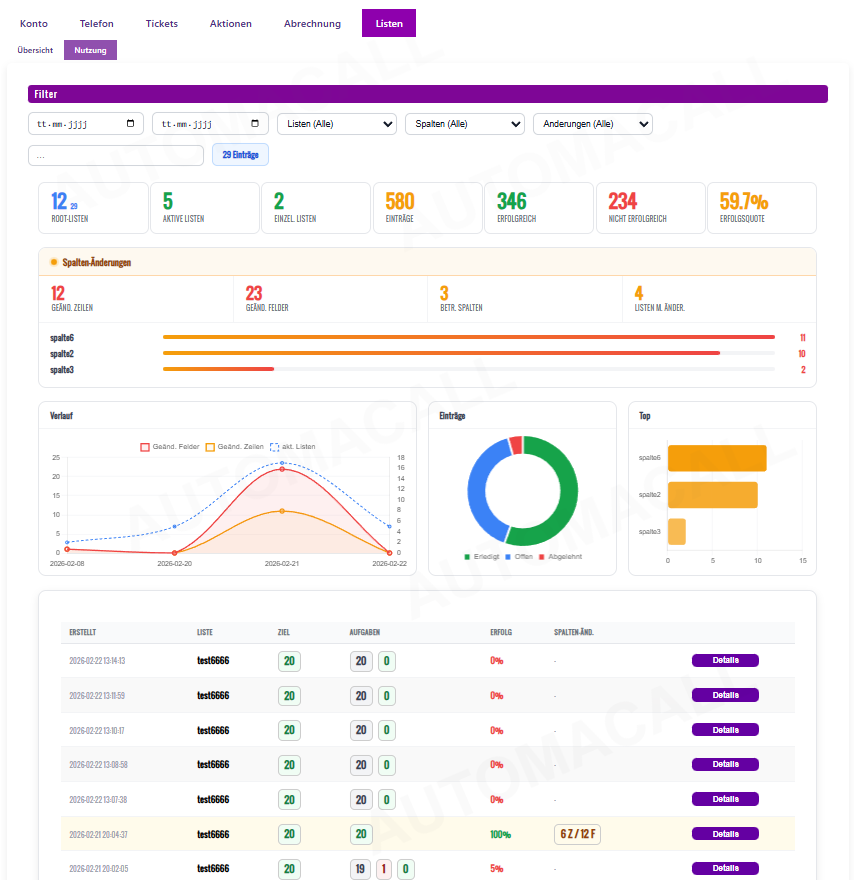Click the sun icon beside Spalten-Änderungen

pos(54,262)
